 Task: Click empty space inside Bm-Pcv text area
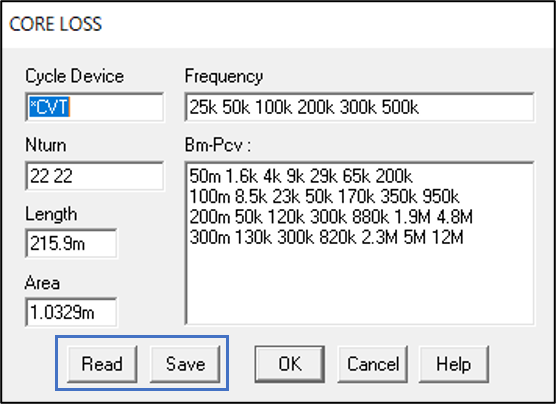tap(359, 286)
